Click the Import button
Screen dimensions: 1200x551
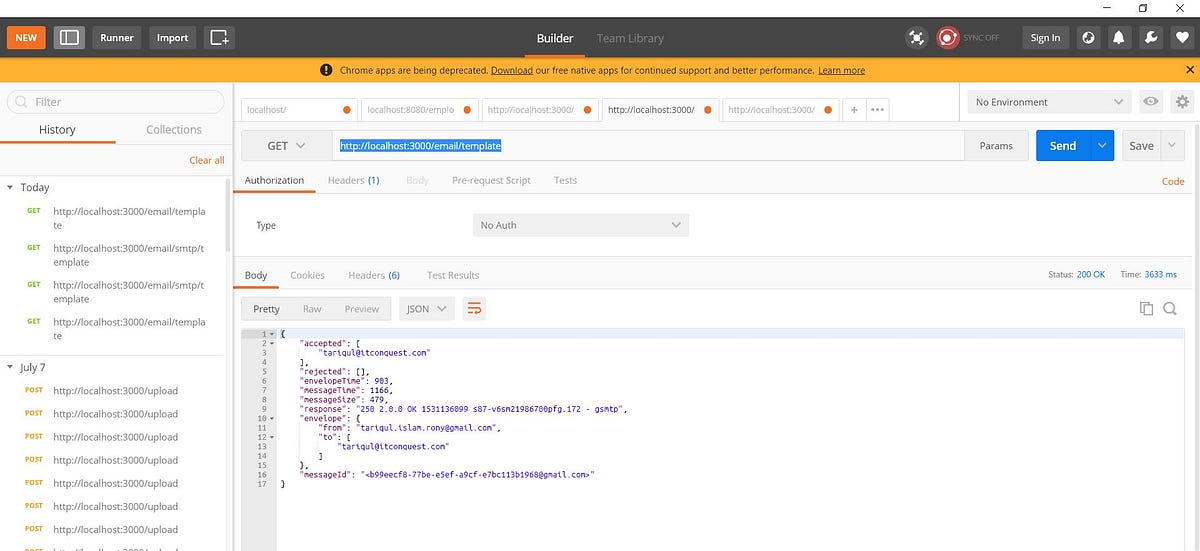click(172, 37)
